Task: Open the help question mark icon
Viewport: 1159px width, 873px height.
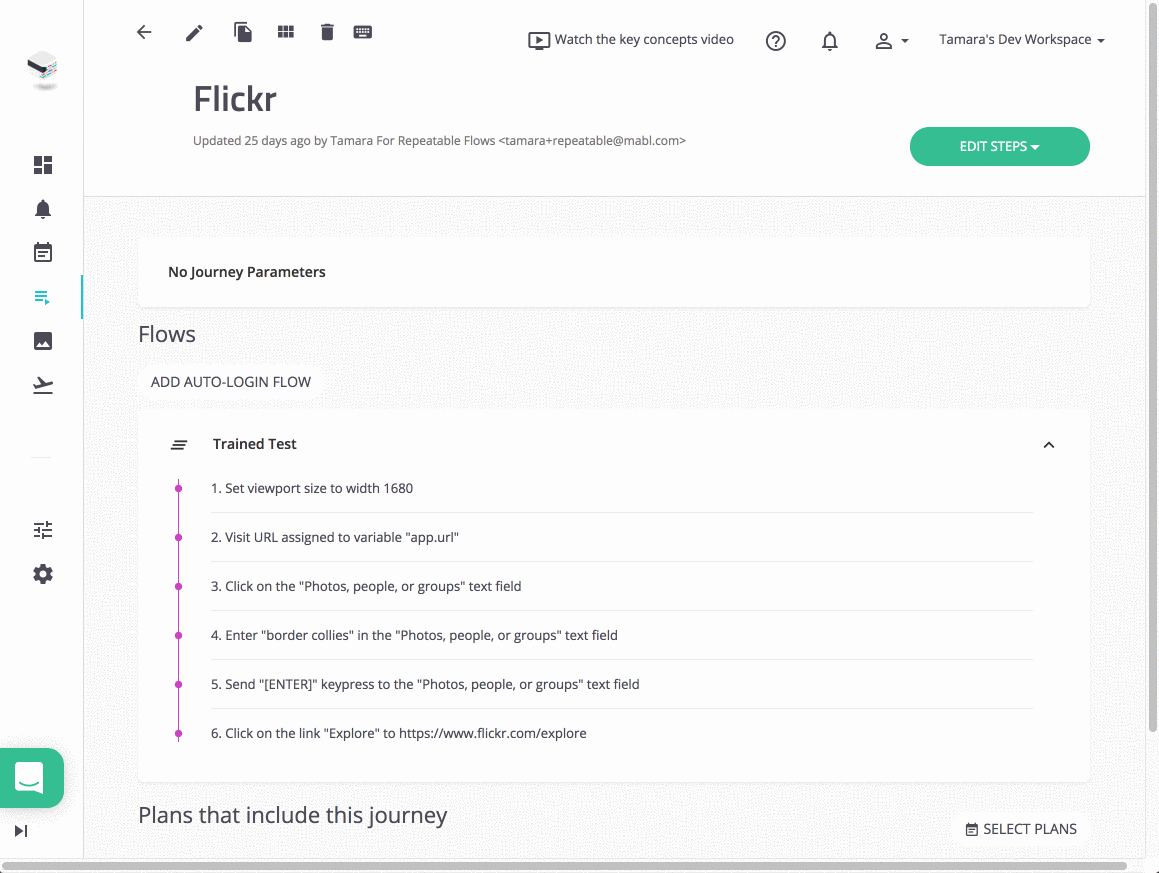Action: (775, 41)
